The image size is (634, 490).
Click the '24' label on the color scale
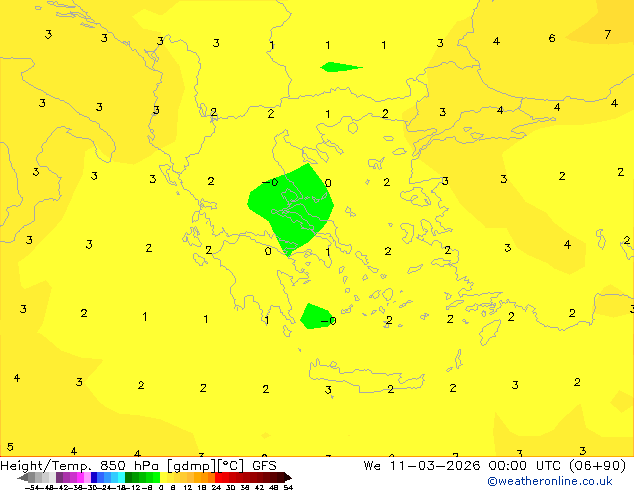216,487
